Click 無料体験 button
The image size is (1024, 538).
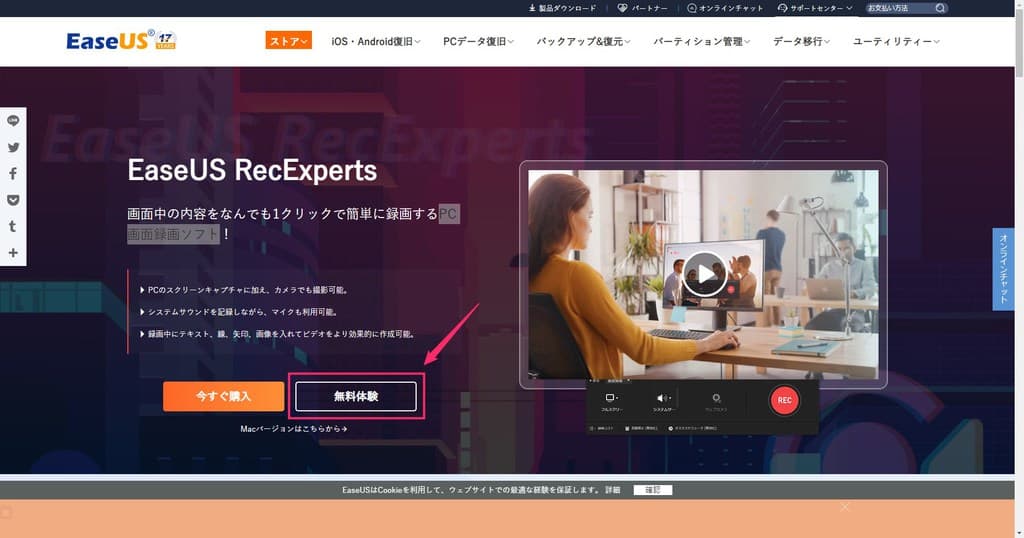tap(356, 396)
